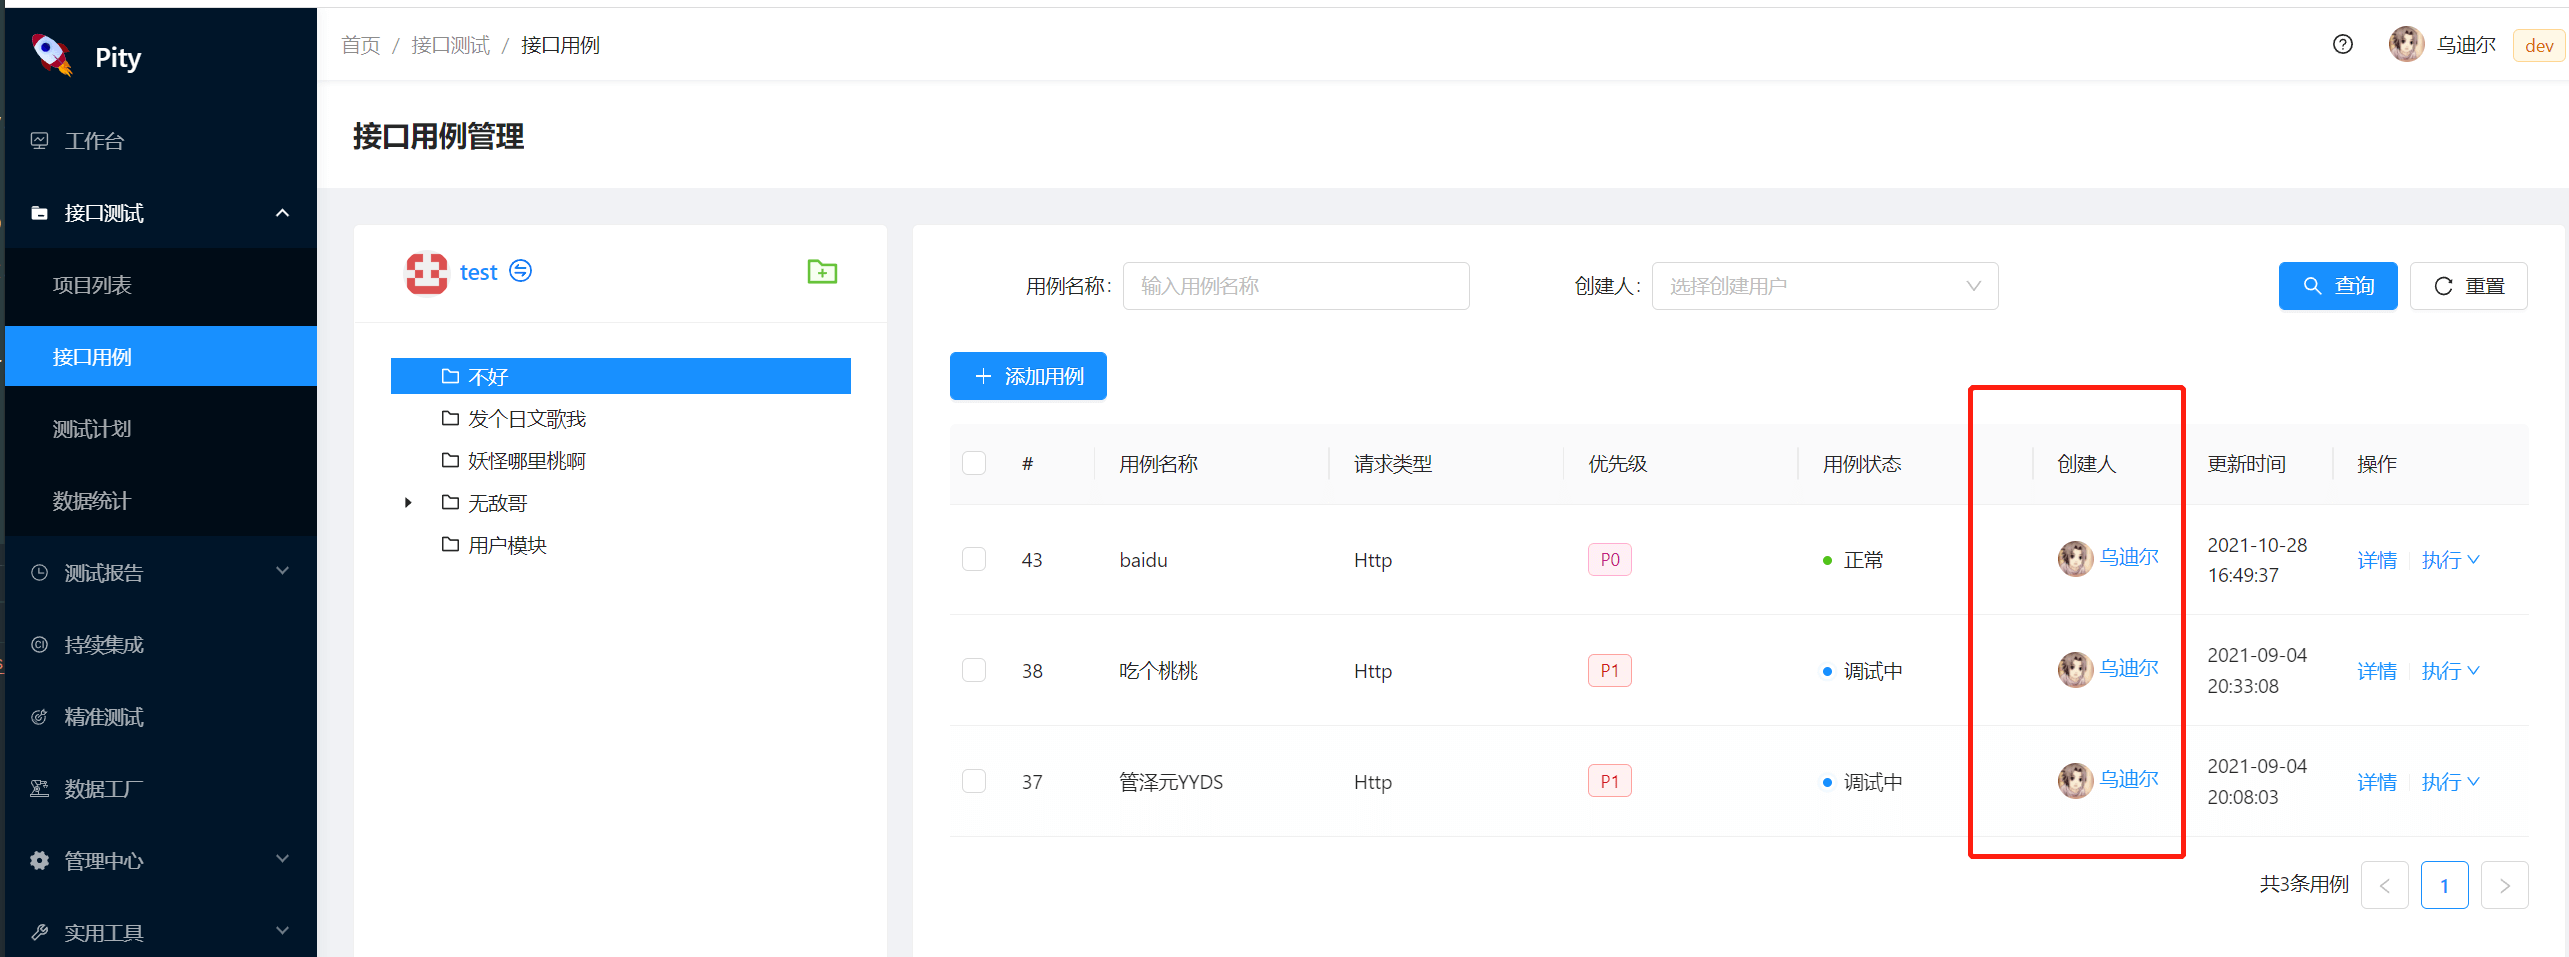Click the P1 priority tag on 管泽元YYDS
This screenshot has height=957, width=2569.
(x=1610, y=781)
